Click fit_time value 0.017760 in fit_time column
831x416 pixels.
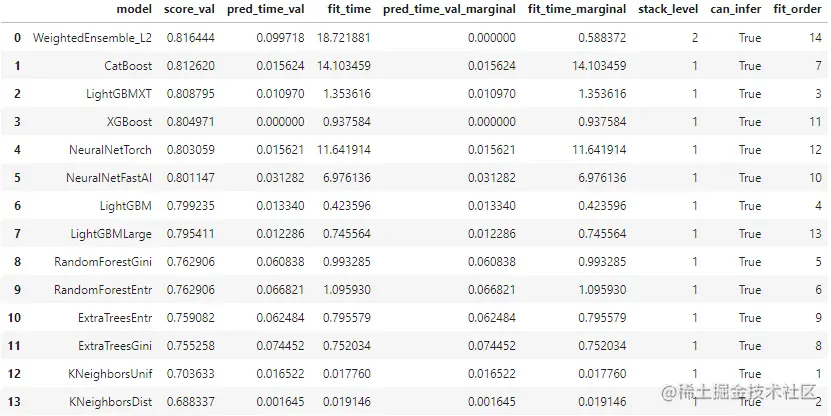347,374
